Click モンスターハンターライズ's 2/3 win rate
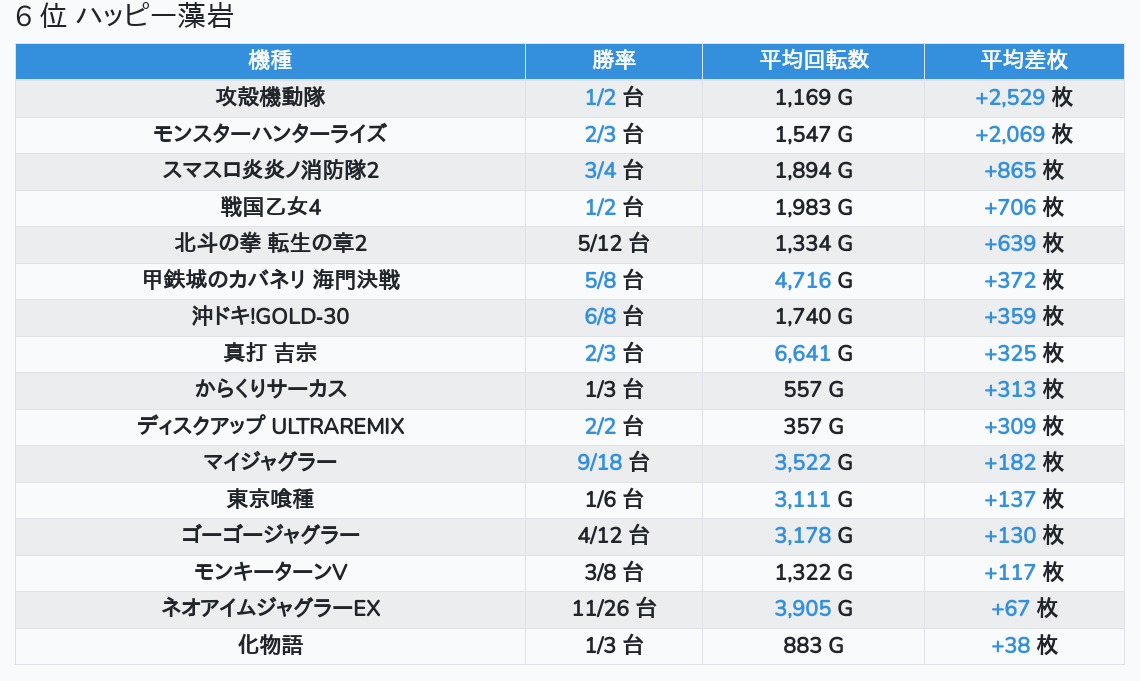The height and width of the screenshot is (681, 1140). tap(600, 134)
